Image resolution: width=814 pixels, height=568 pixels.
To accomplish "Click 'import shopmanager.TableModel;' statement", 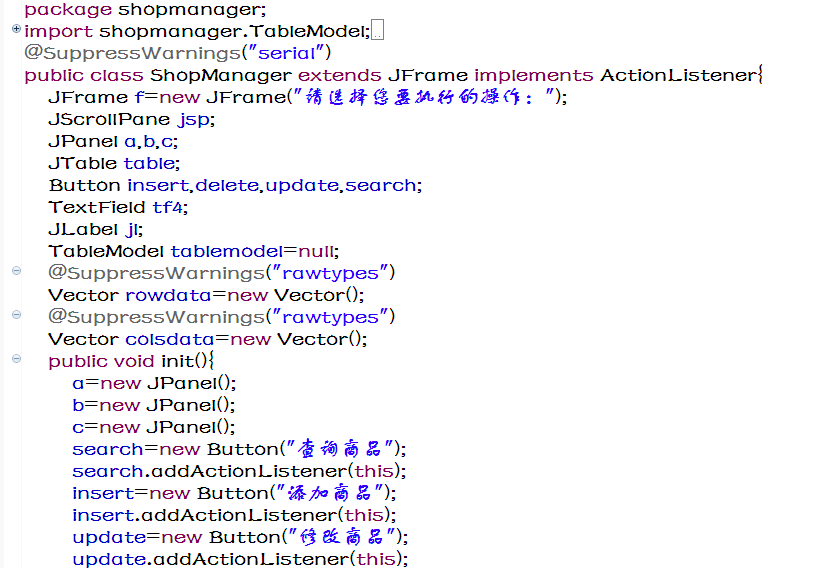I will click(197, 31).
